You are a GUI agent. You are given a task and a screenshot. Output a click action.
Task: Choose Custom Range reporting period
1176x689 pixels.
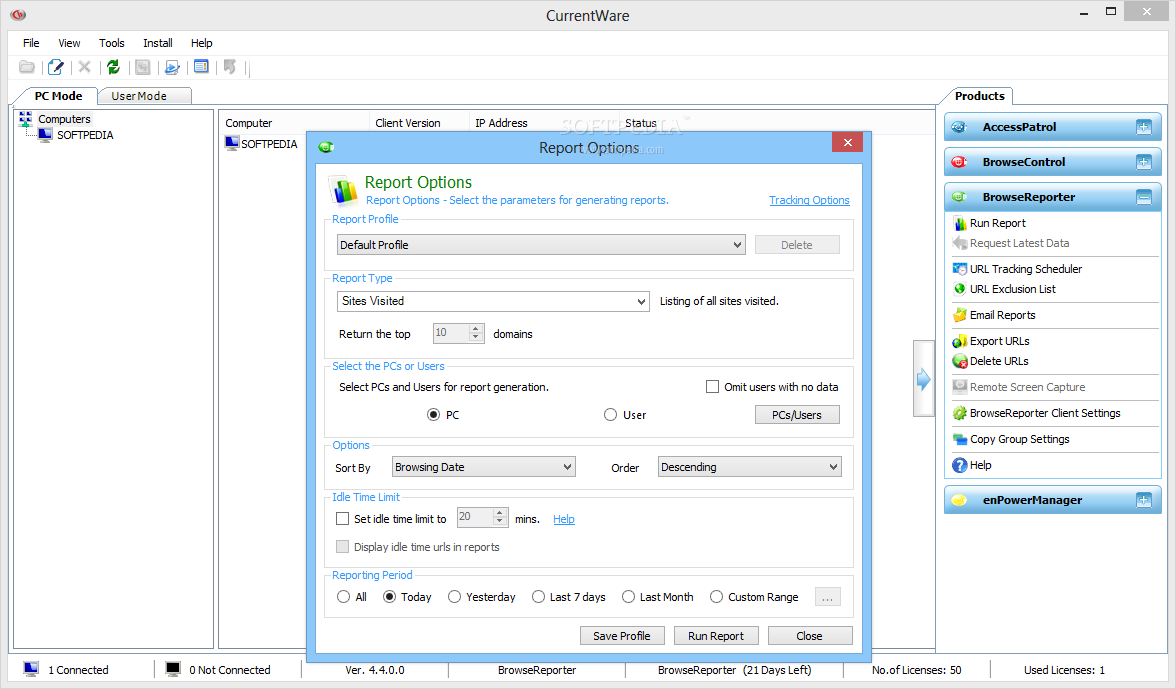716,597
